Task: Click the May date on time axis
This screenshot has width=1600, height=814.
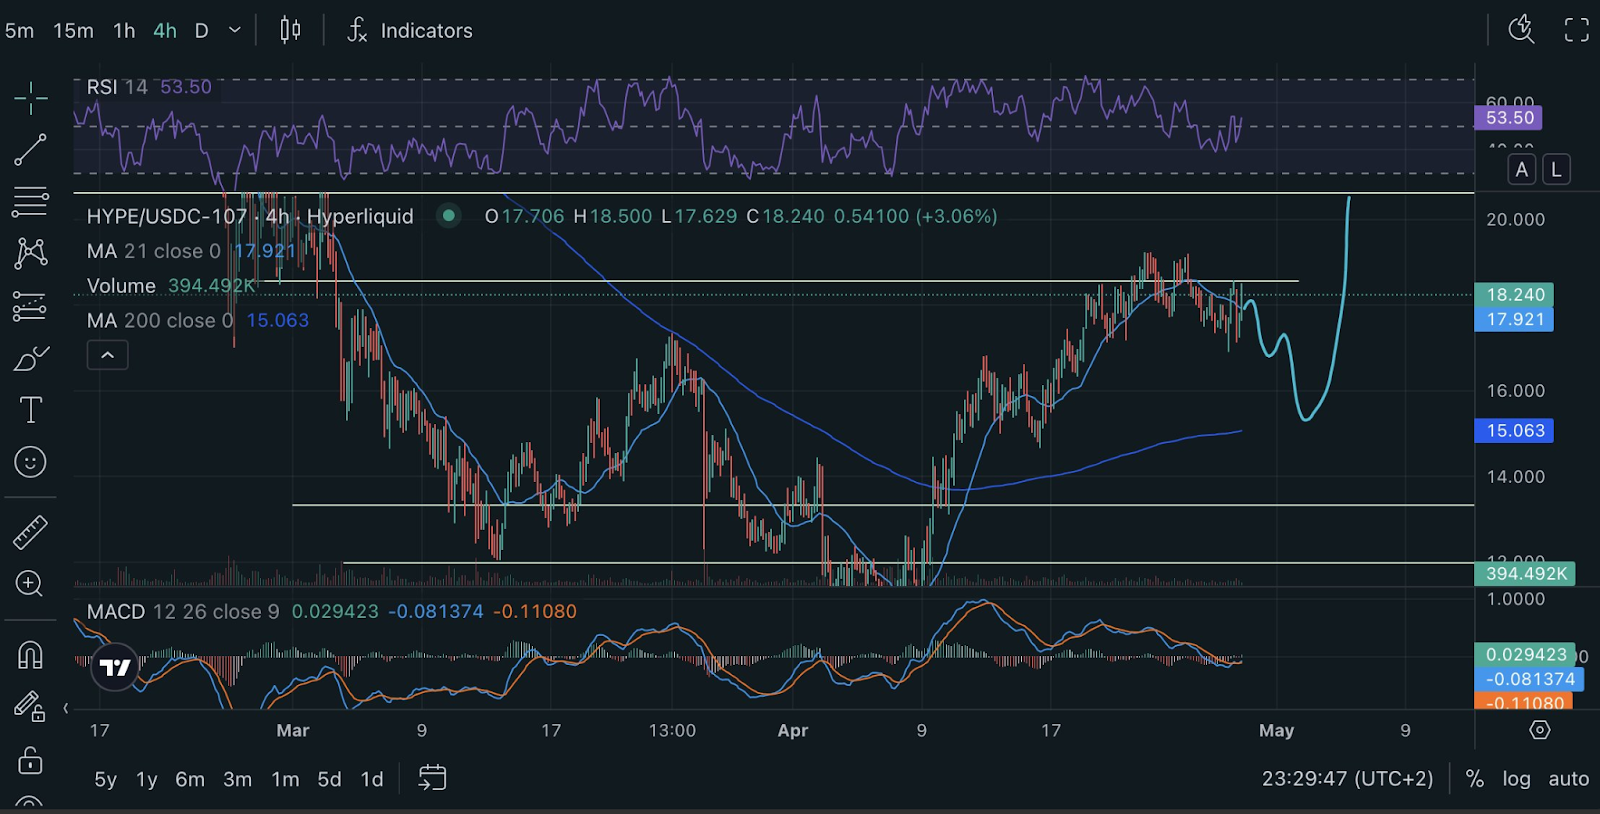Action: point(1276,731)
